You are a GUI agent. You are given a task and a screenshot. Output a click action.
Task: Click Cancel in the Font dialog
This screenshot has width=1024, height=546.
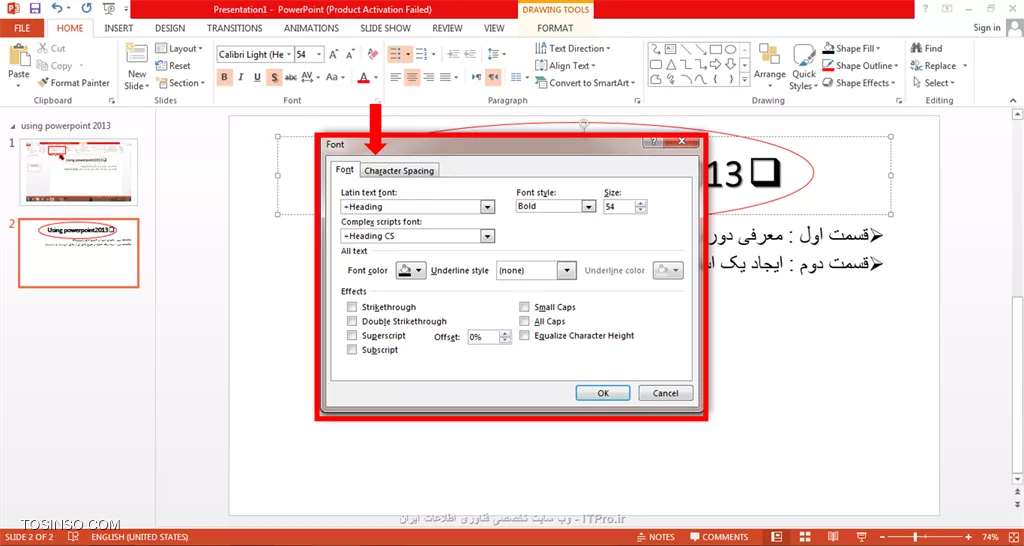pyautogui.click(x=665, y=393)
